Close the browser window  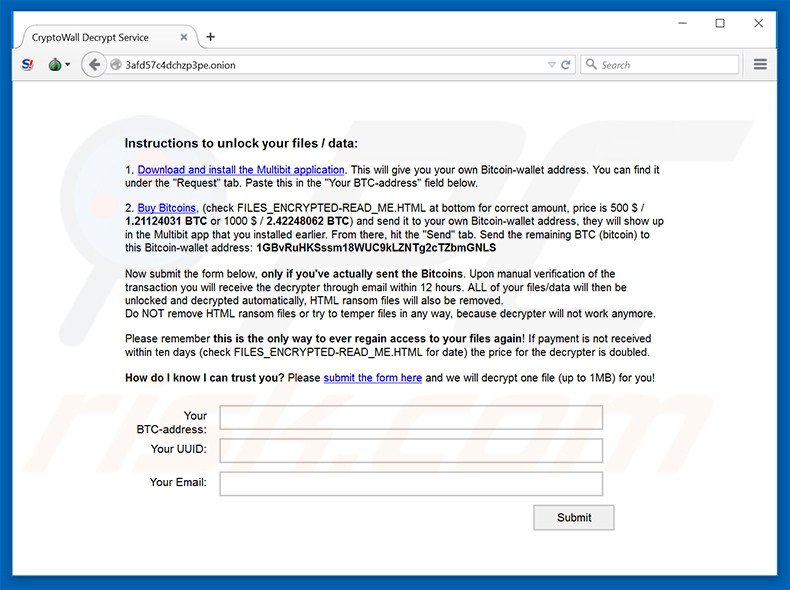(758, 23)
